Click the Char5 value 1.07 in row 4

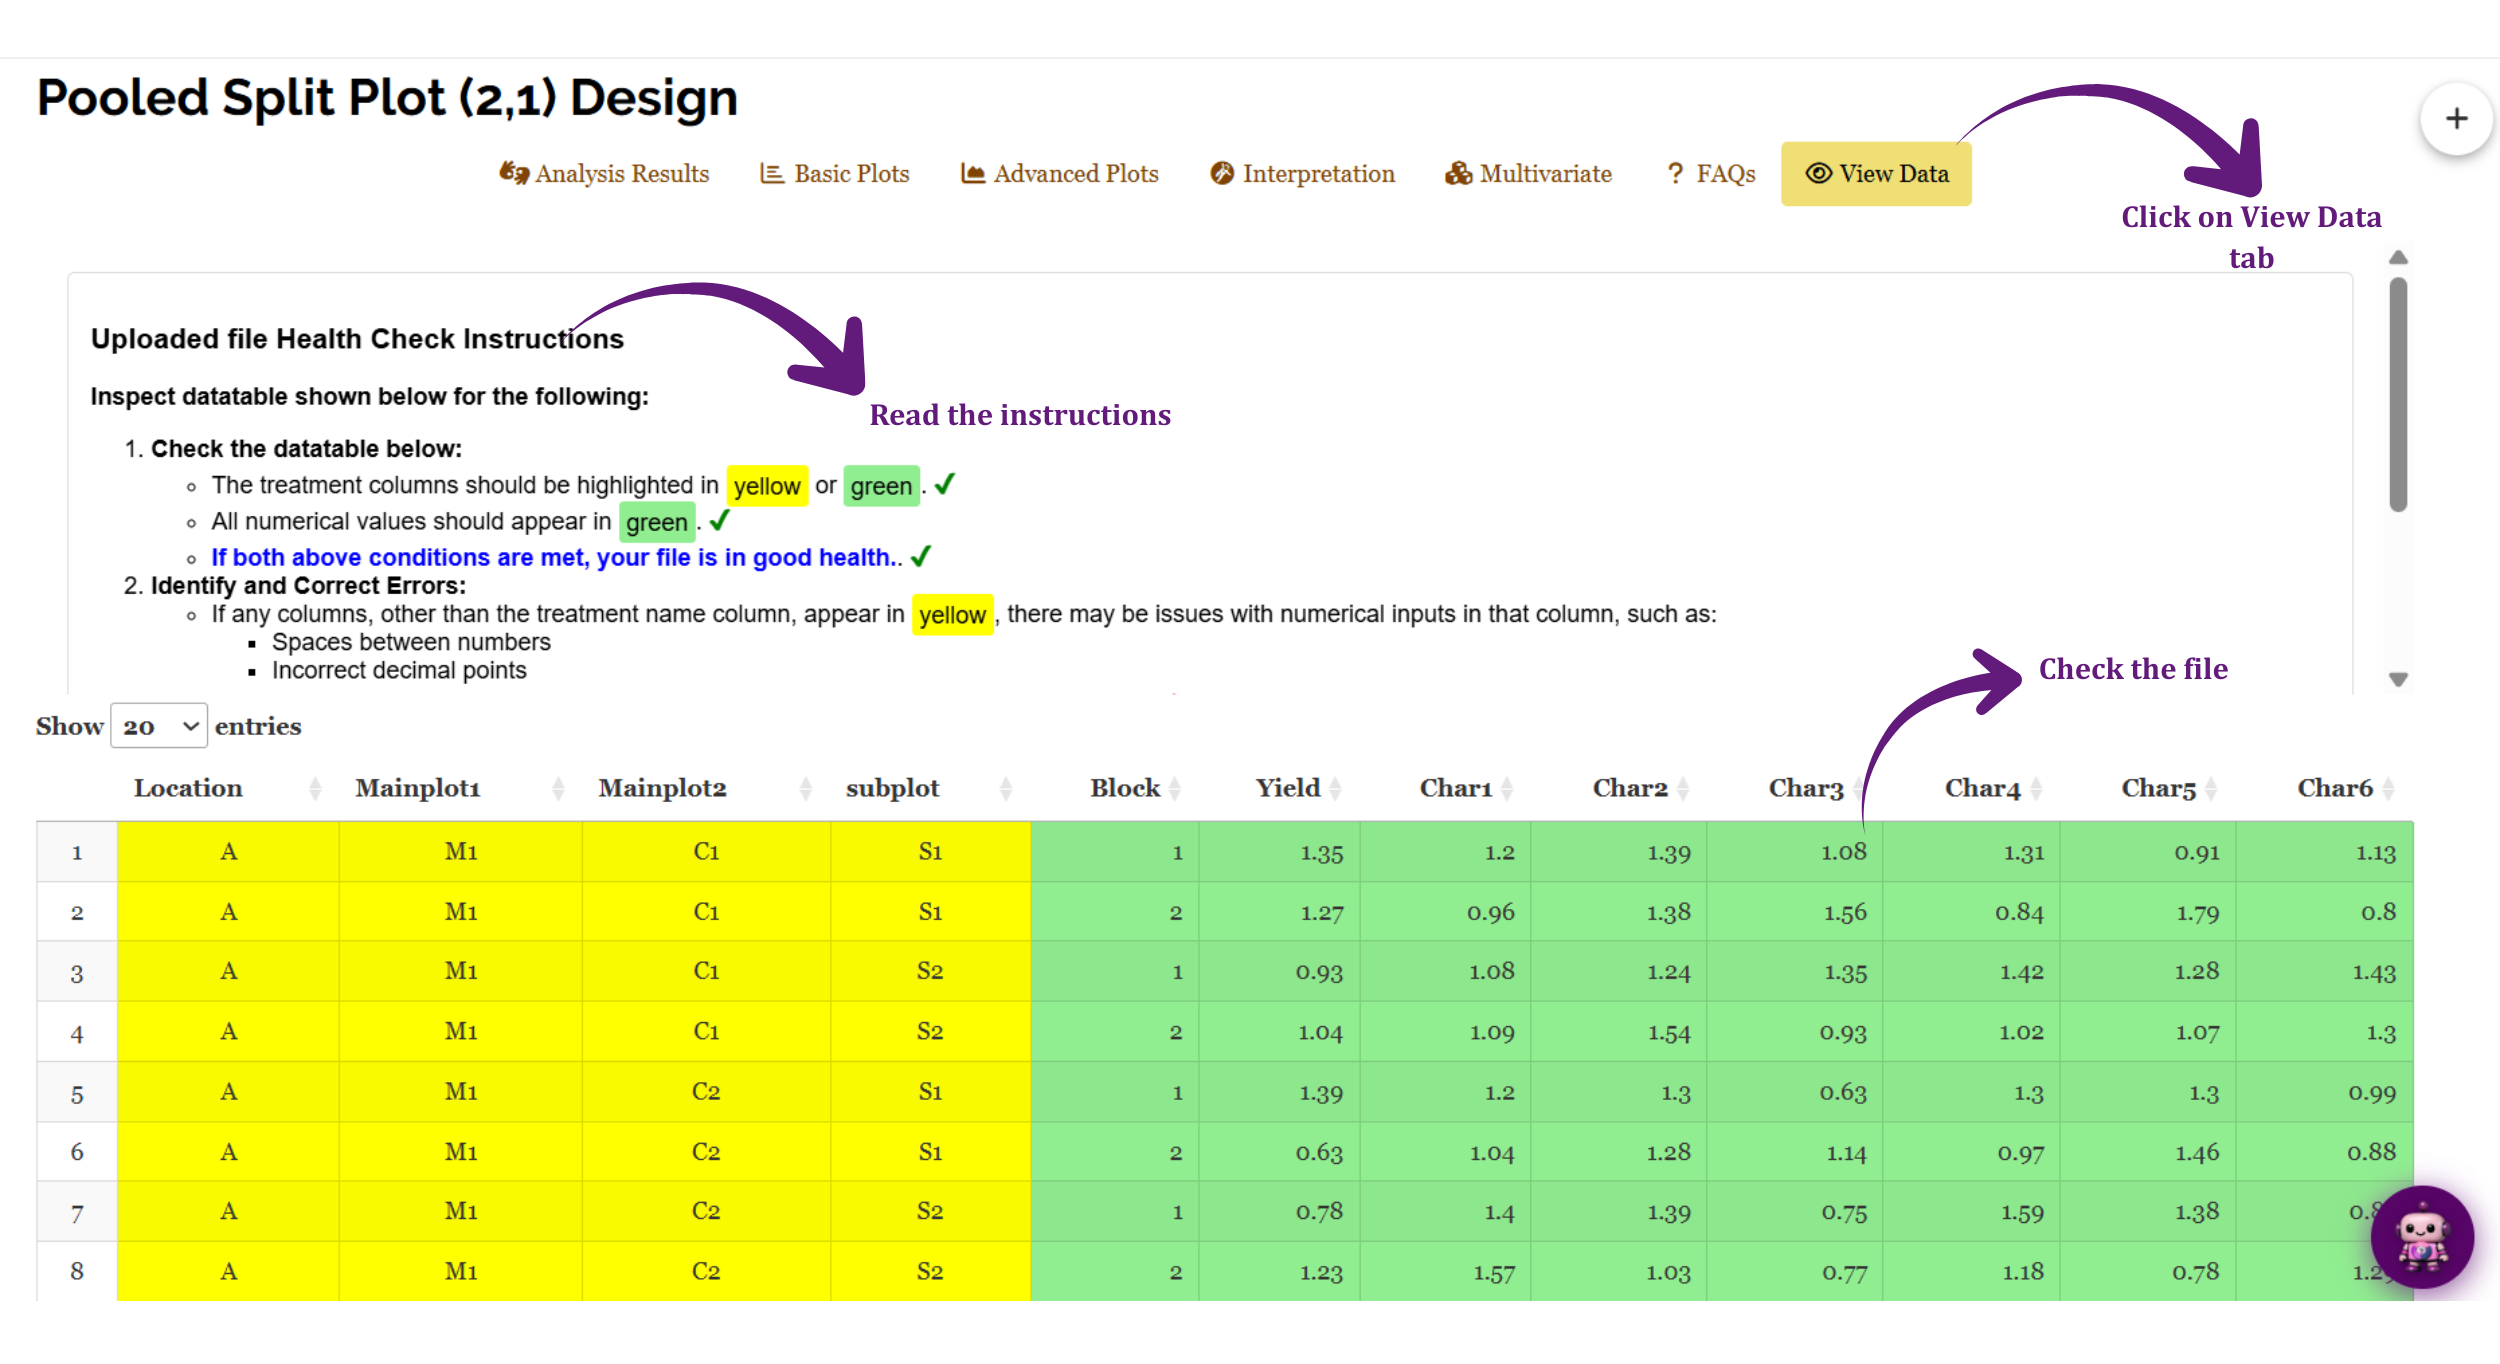2197,1032
